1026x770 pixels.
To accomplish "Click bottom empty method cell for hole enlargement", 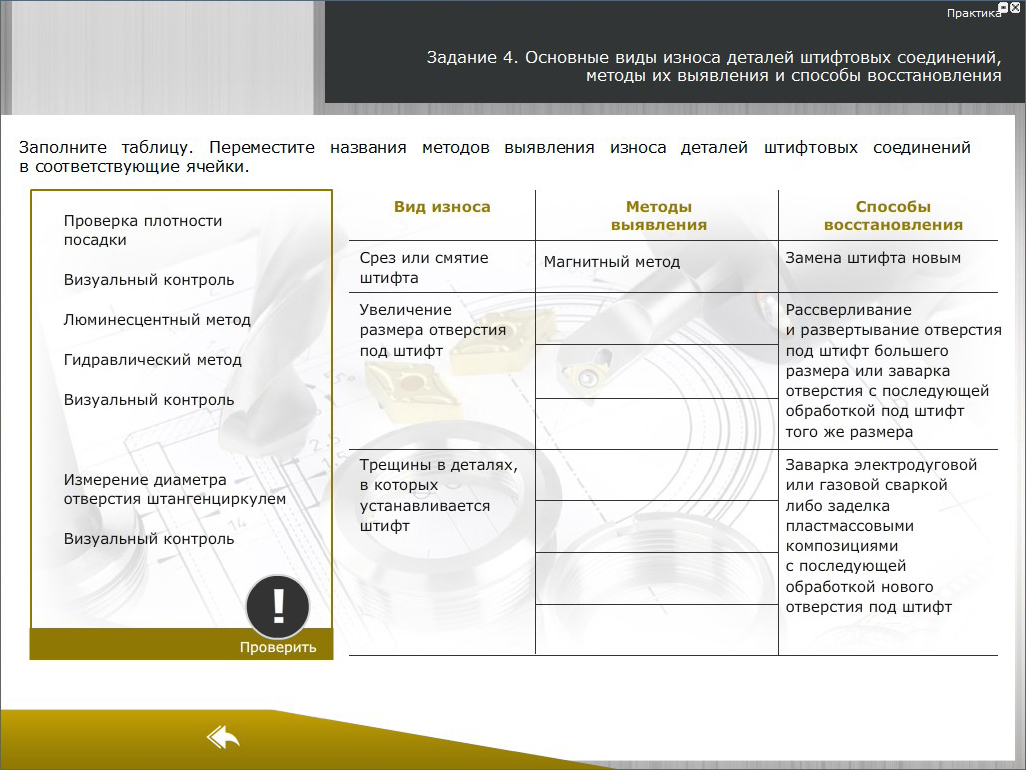I will (656, 424).
